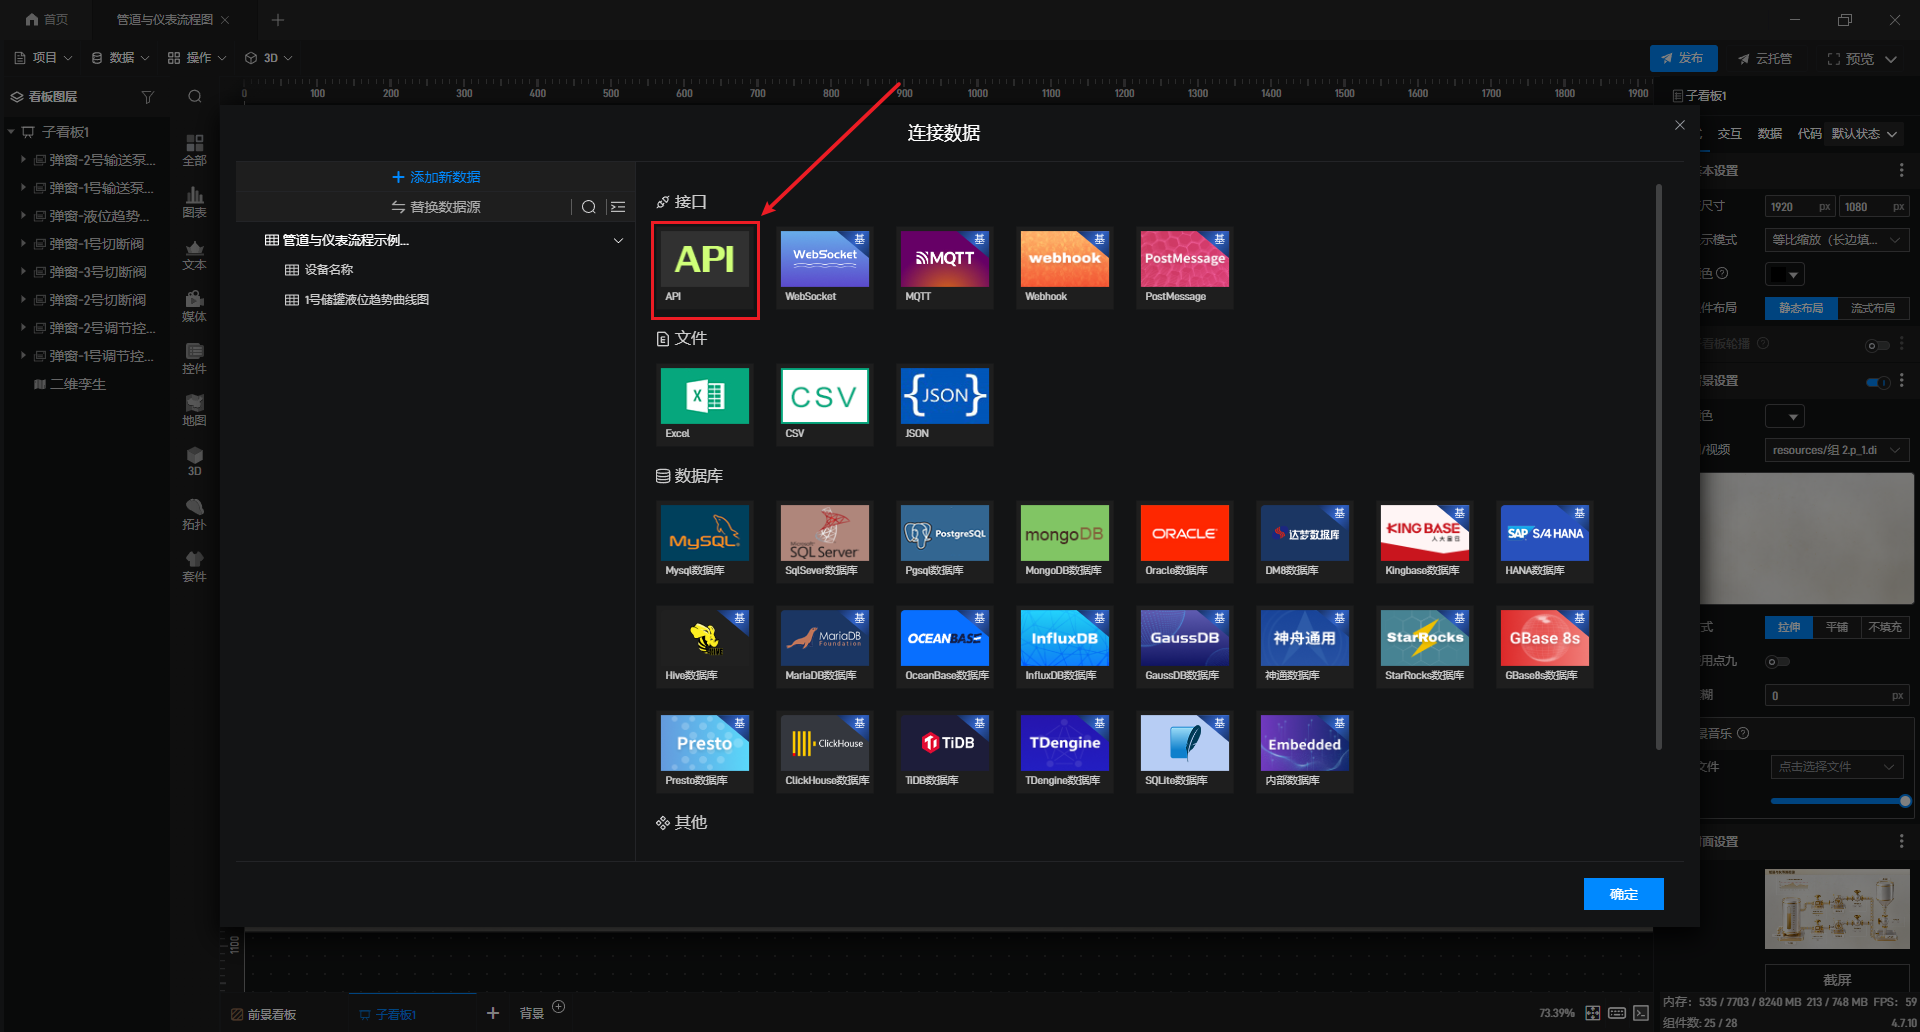The image size is (1920, 1032).
Task: Choose the PostMessage connector
Action: 1185,269
